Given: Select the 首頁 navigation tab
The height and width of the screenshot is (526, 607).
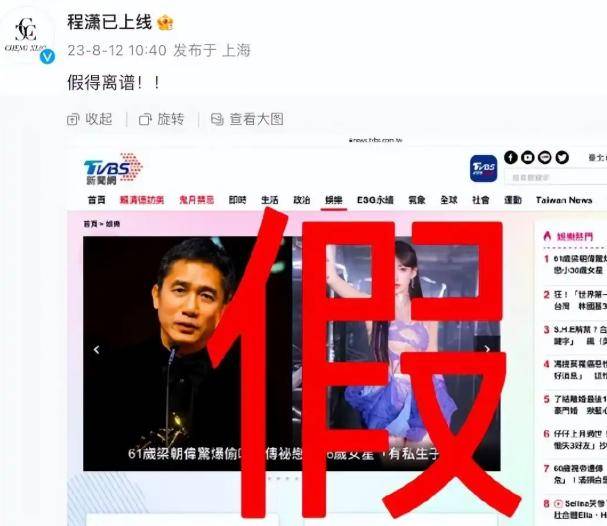Looking at the screenshot, I should point(96,200).
